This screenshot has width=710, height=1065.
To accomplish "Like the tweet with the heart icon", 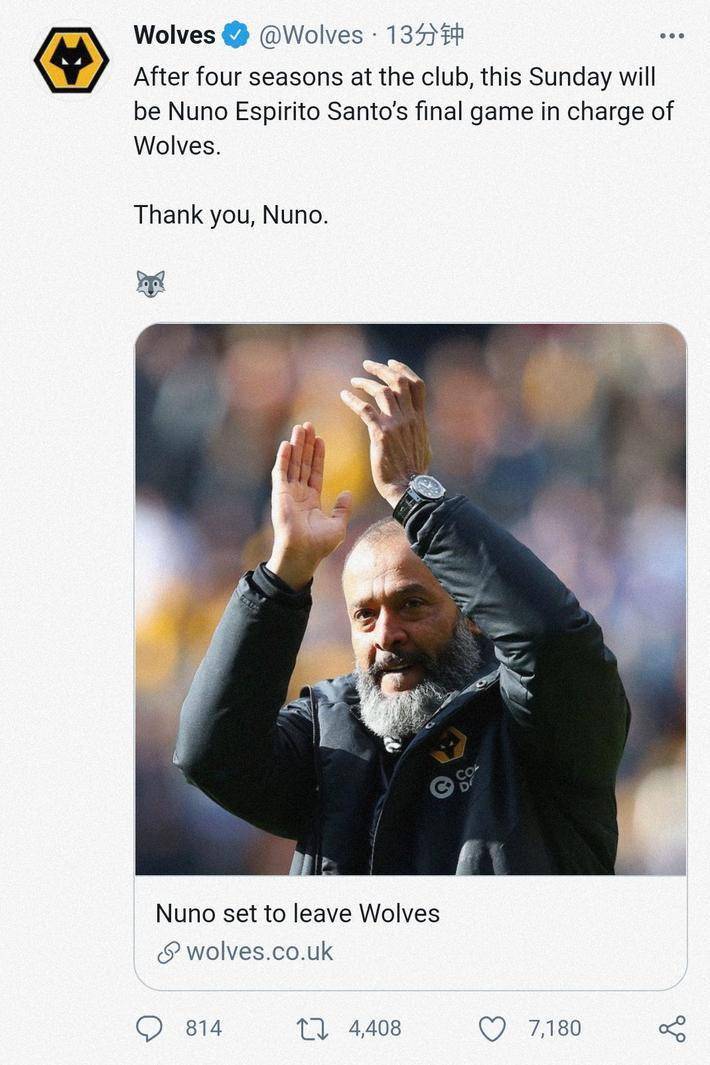I will (493, 1029).
